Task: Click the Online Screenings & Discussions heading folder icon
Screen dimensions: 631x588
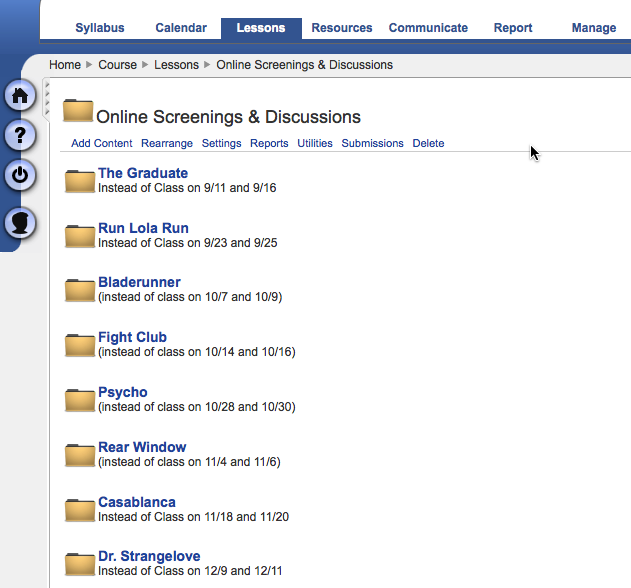Action: tap(78, 110)
